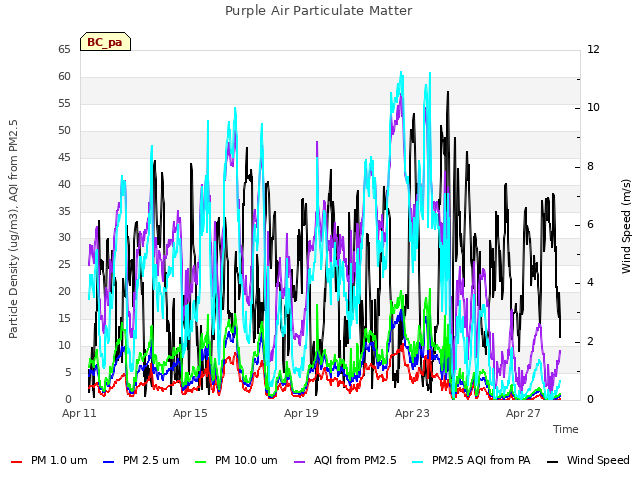This screenshot has height=480, width=640.
Task: Toggle the PM 2.5 um legend entry
Action: (141, 461)
